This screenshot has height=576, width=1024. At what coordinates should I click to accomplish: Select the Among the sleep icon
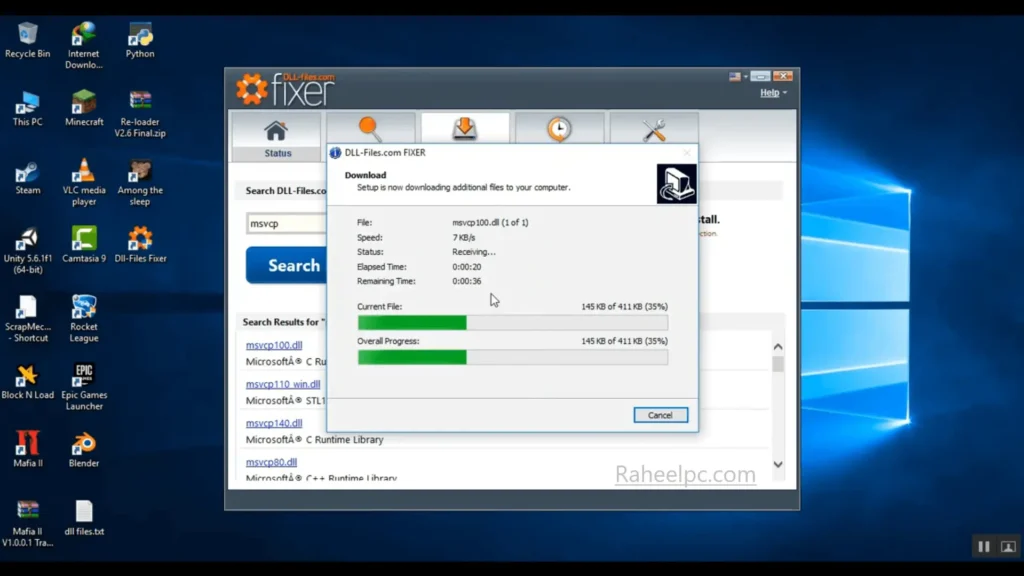point(140,182)
